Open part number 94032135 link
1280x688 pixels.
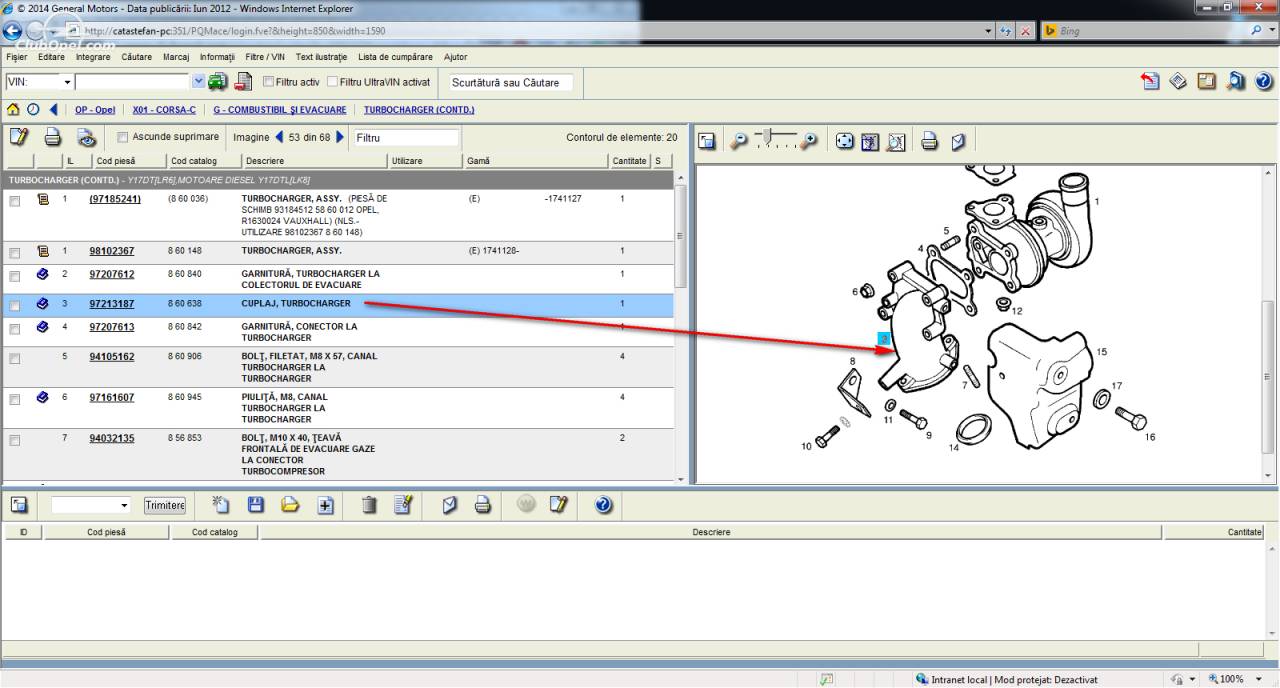click(112, 438)
